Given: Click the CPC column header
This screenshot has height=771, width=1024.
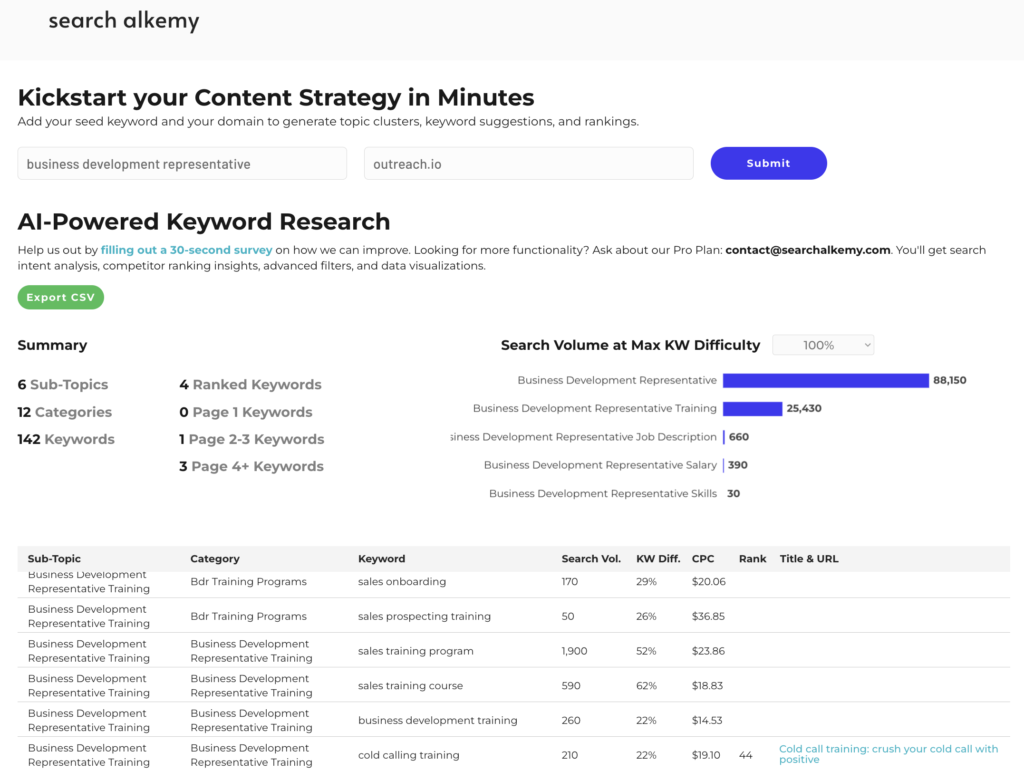Looking at the screenshot, I should point(703,559).
